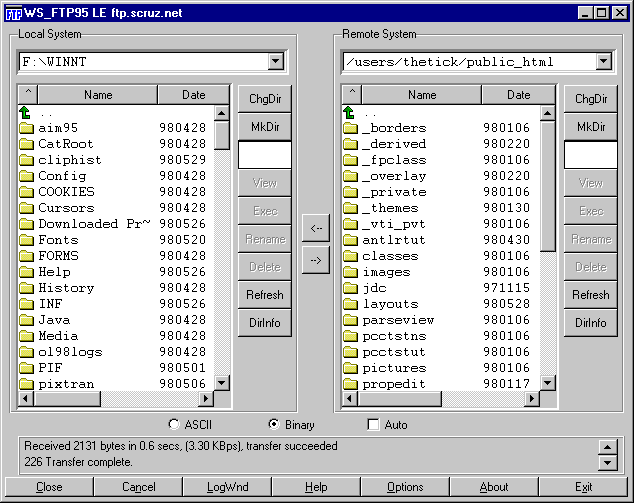
Task: Select the parseview folder icon
Action: click(351, 320)
